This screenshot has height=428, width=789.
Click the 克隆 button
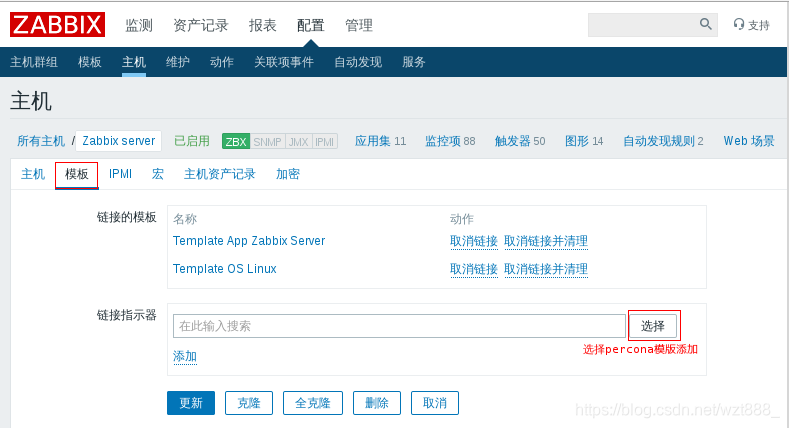249,403
